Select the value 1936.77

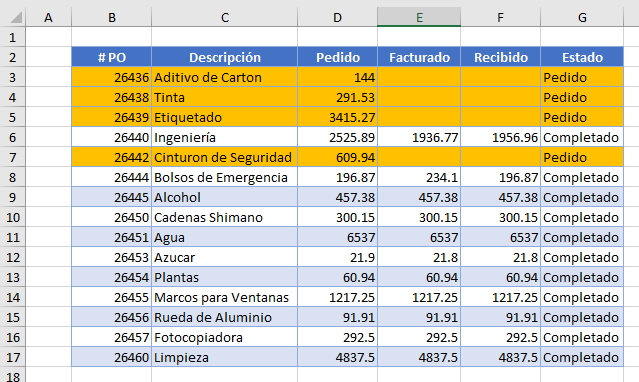tap(419, 137)
